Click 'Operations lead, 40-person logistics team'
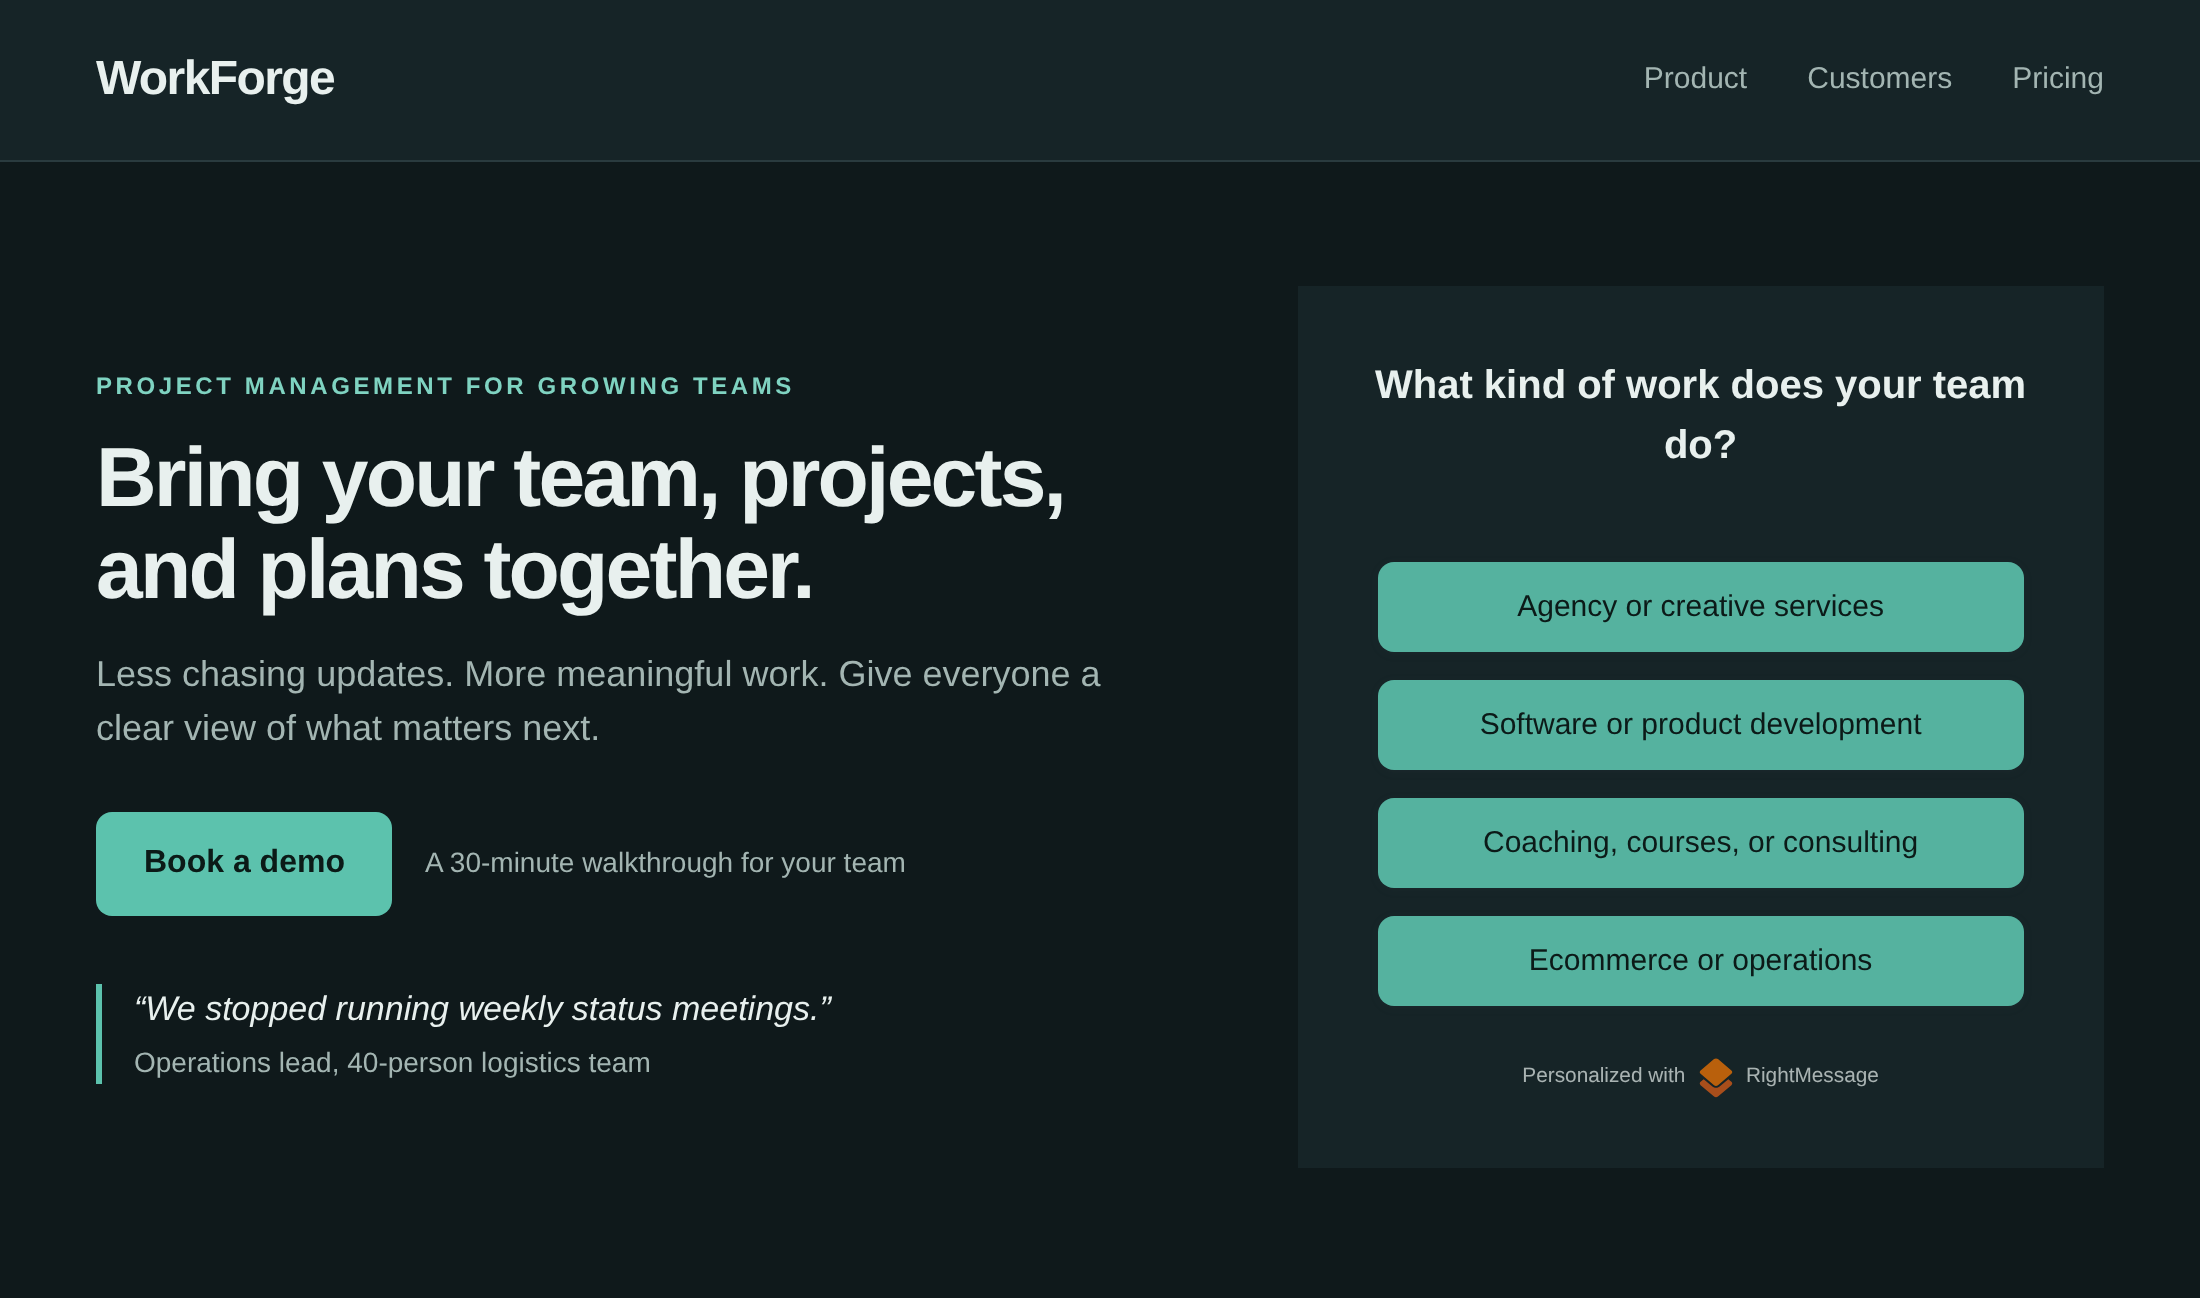This screenshot has width=2200, height=1298. tap(392, 1063)
